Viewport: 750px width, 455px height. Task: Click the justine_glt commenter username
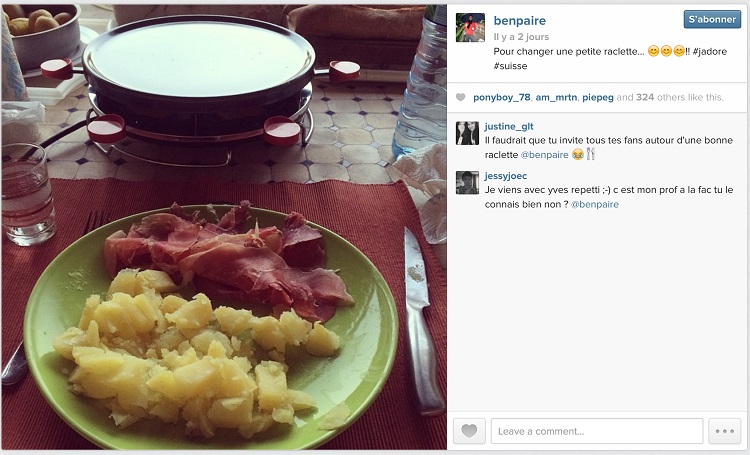point(509,126)
